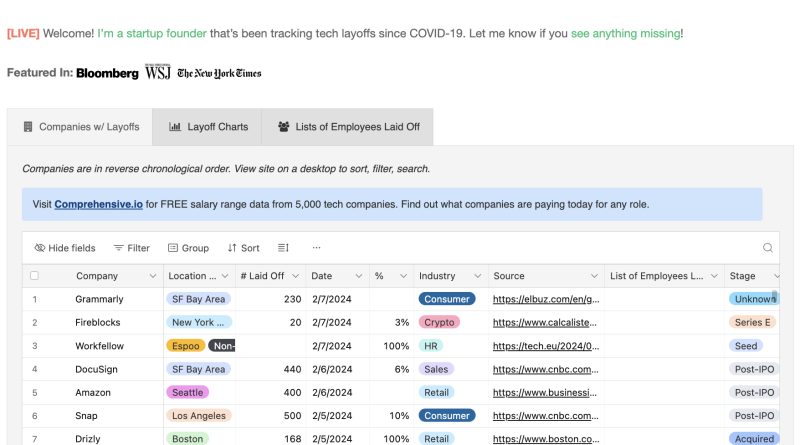Open the tech.eu source link for Workfellow

click(x=546, y=346)
